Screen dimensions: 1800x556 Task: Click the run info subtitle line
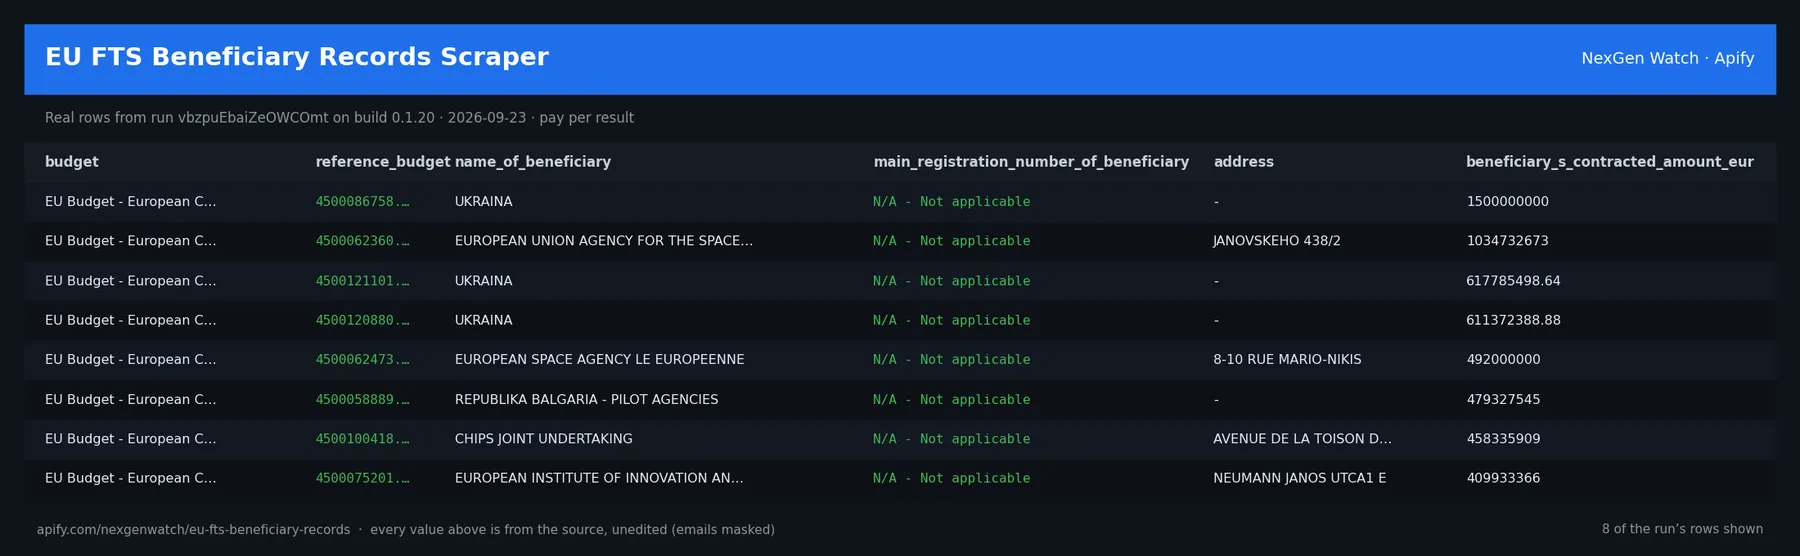click(x=339, y=118)
